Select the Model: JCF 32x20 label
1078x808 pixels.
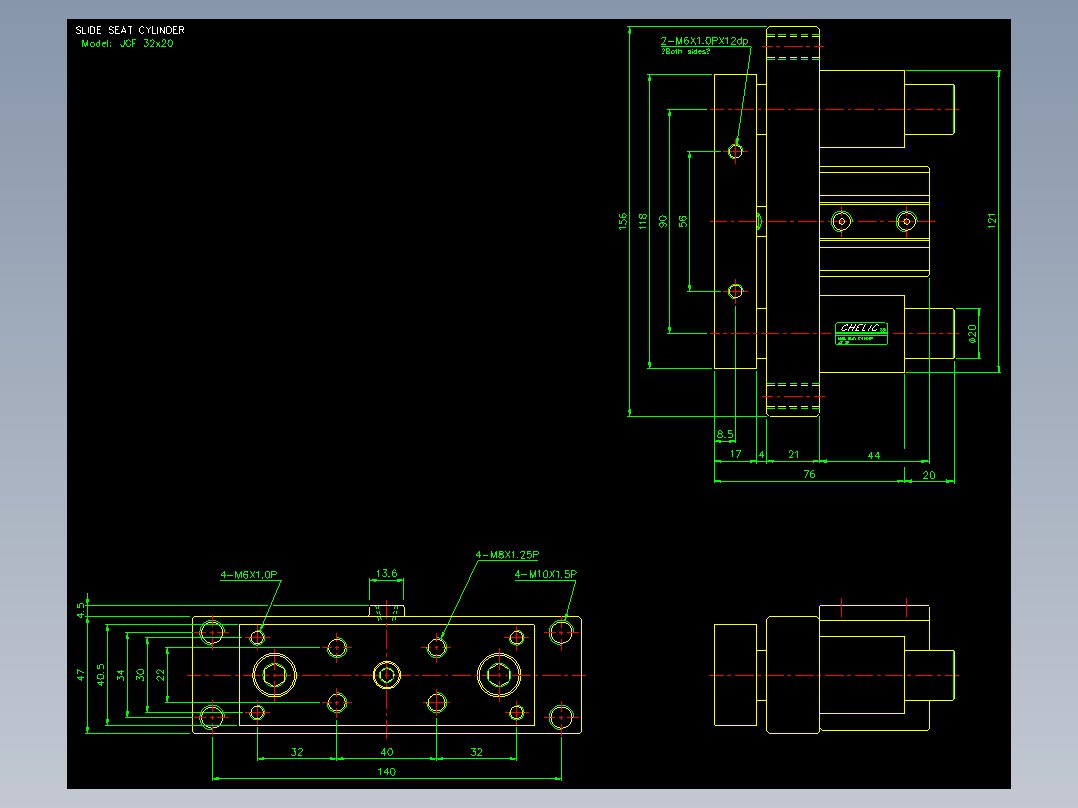[127, 43]
